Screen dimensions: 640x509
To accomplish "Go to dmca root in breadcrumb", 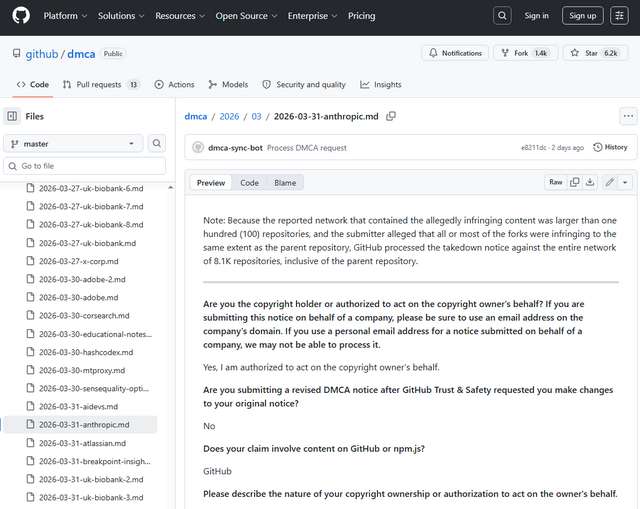I will (x=196, y=116).
